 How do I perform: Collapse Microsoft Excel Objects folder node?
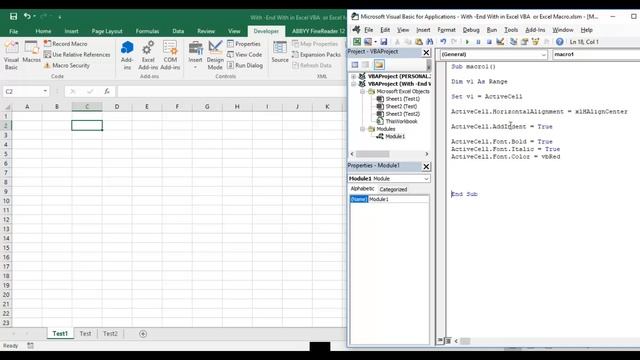[362, 91]
